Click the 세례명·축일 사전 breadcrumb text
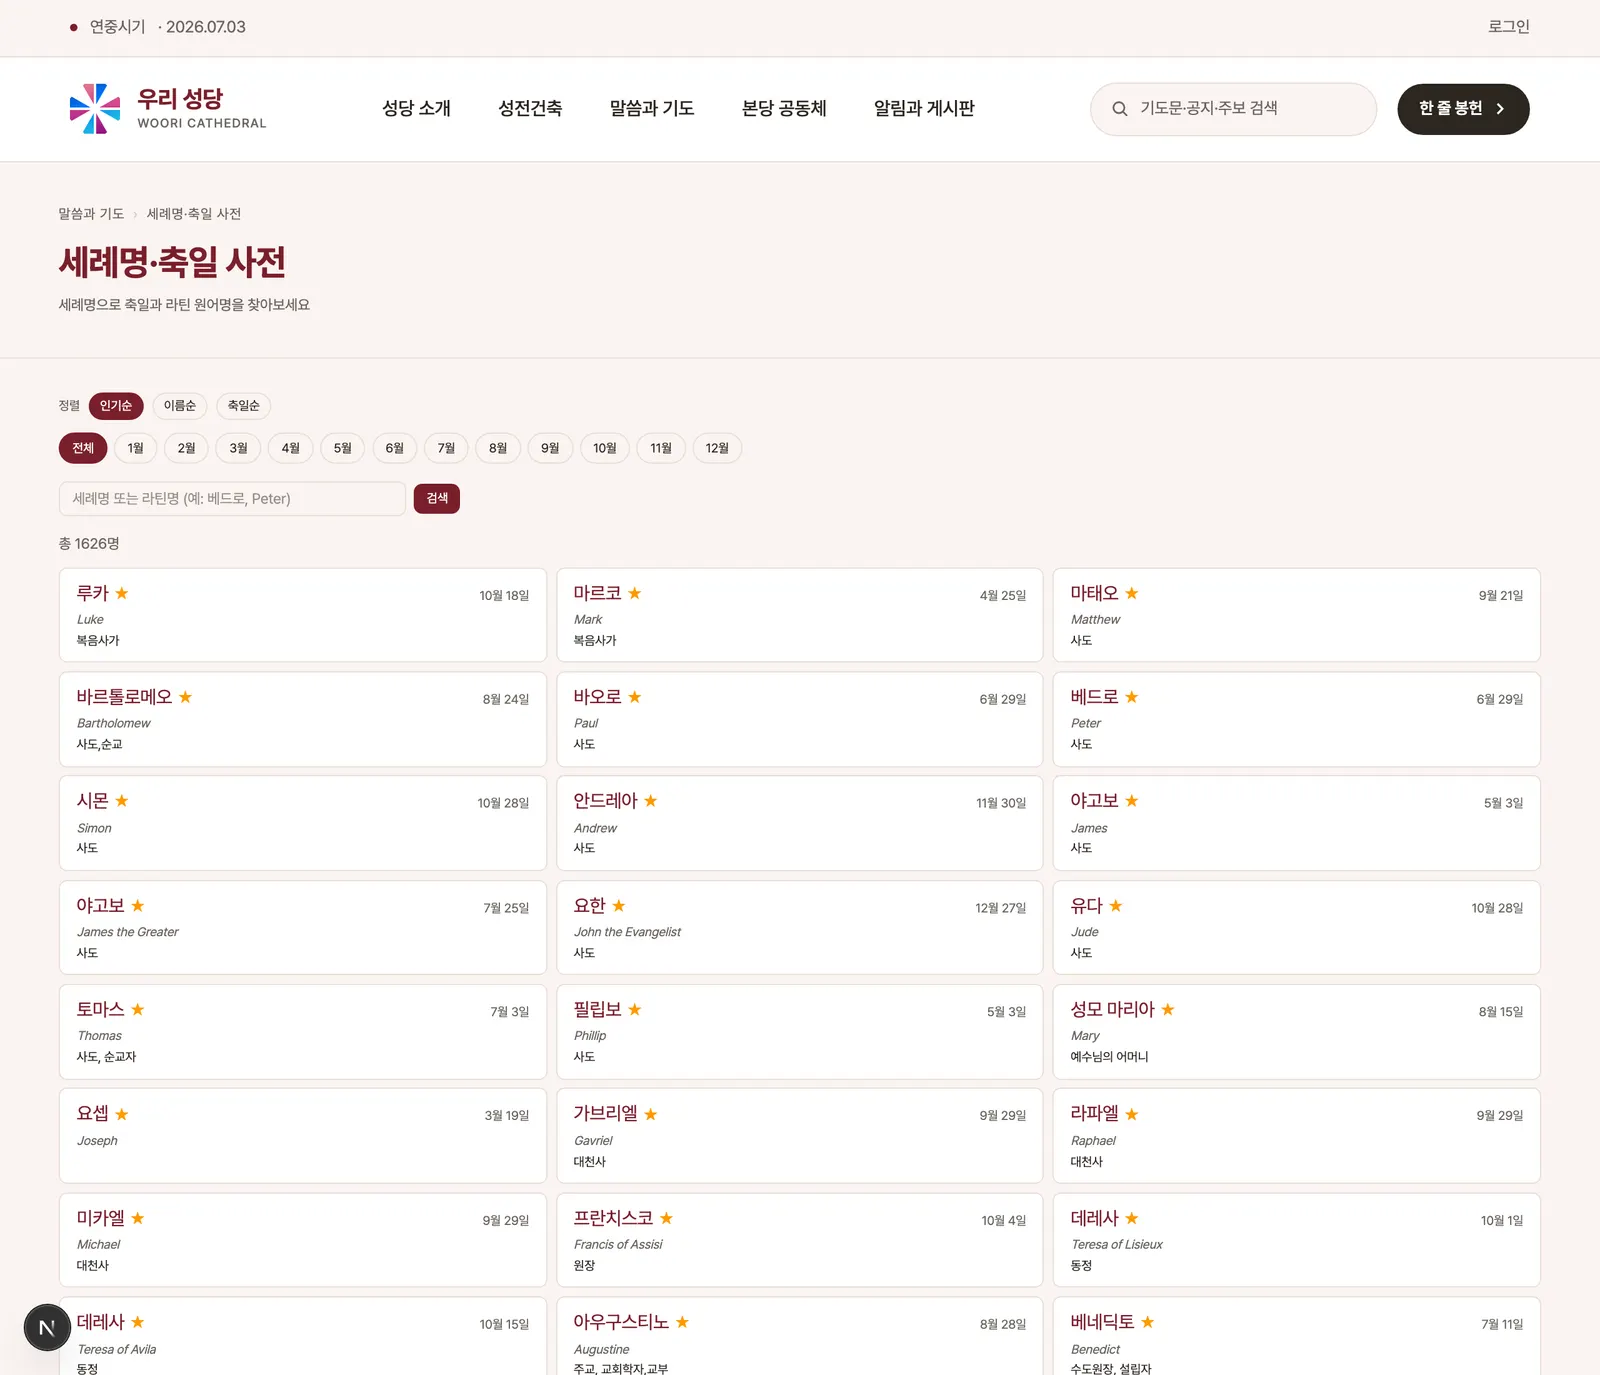The width and height of the screenshot is (1600, 1375). [x=194, y=214]
